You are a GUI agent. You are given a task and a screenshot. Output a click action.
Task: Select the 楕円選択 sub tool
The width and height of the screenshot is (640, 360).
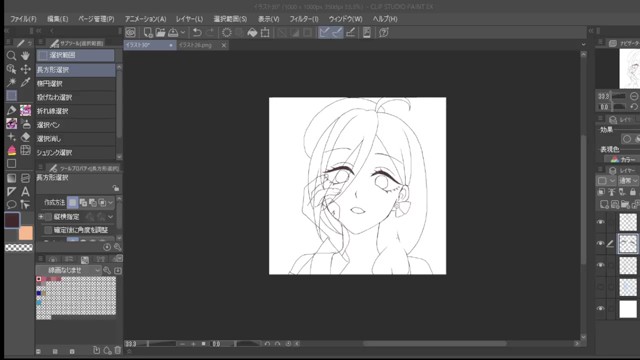[x=76, y=84]
